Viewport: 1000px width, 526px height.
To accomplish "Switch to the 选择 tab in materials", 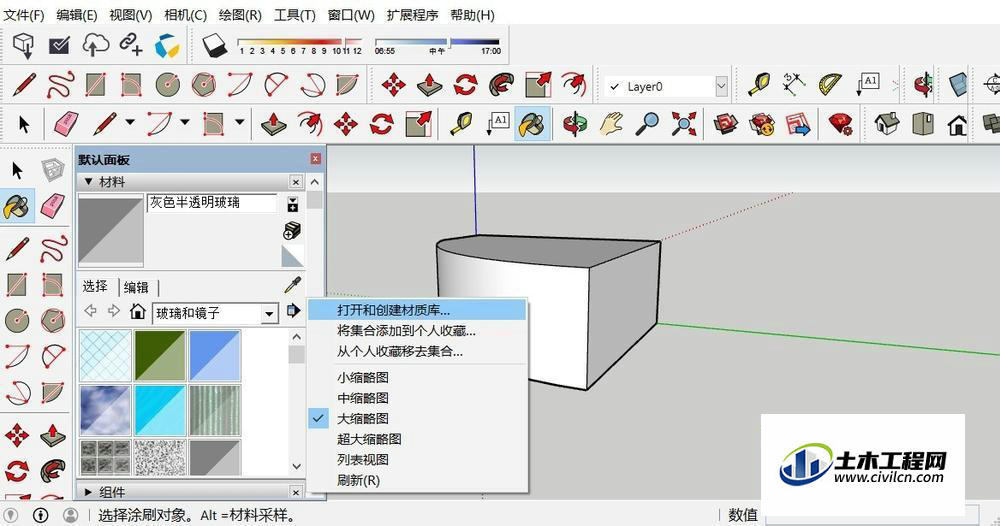I will coord(96,286).
